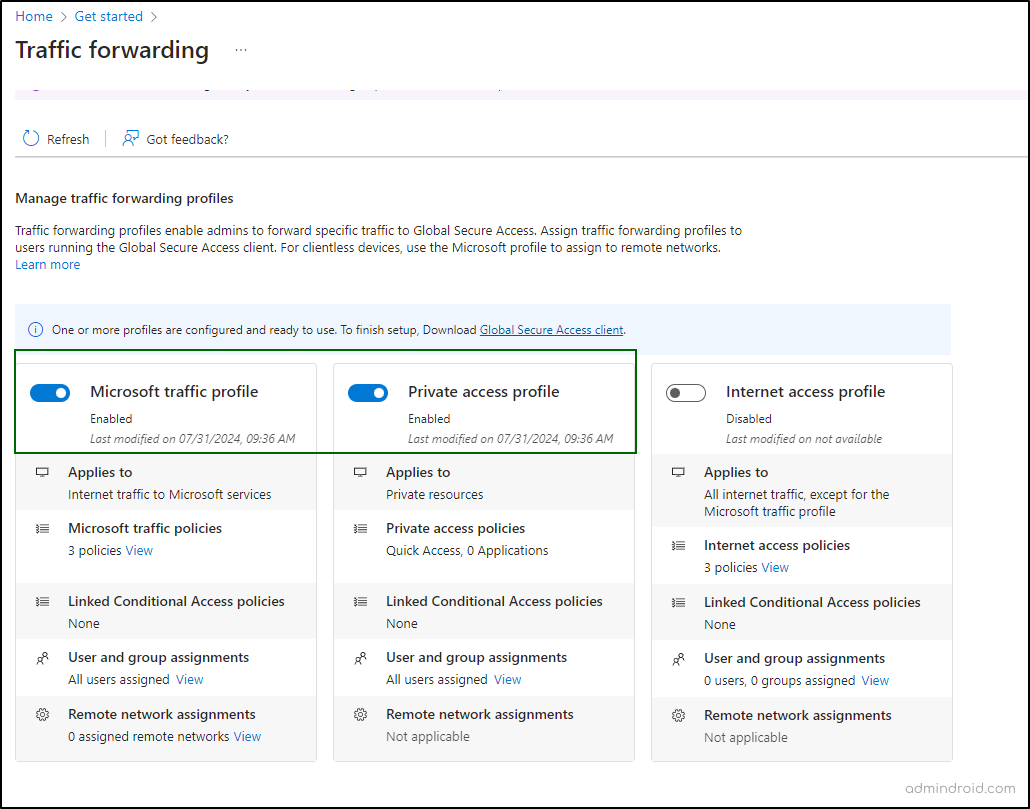Viewport: 1030px width, 809px height.
Task: Click the monitor icon beside Internet traffic to Microsoft services
Action: (x=42, y=472)
